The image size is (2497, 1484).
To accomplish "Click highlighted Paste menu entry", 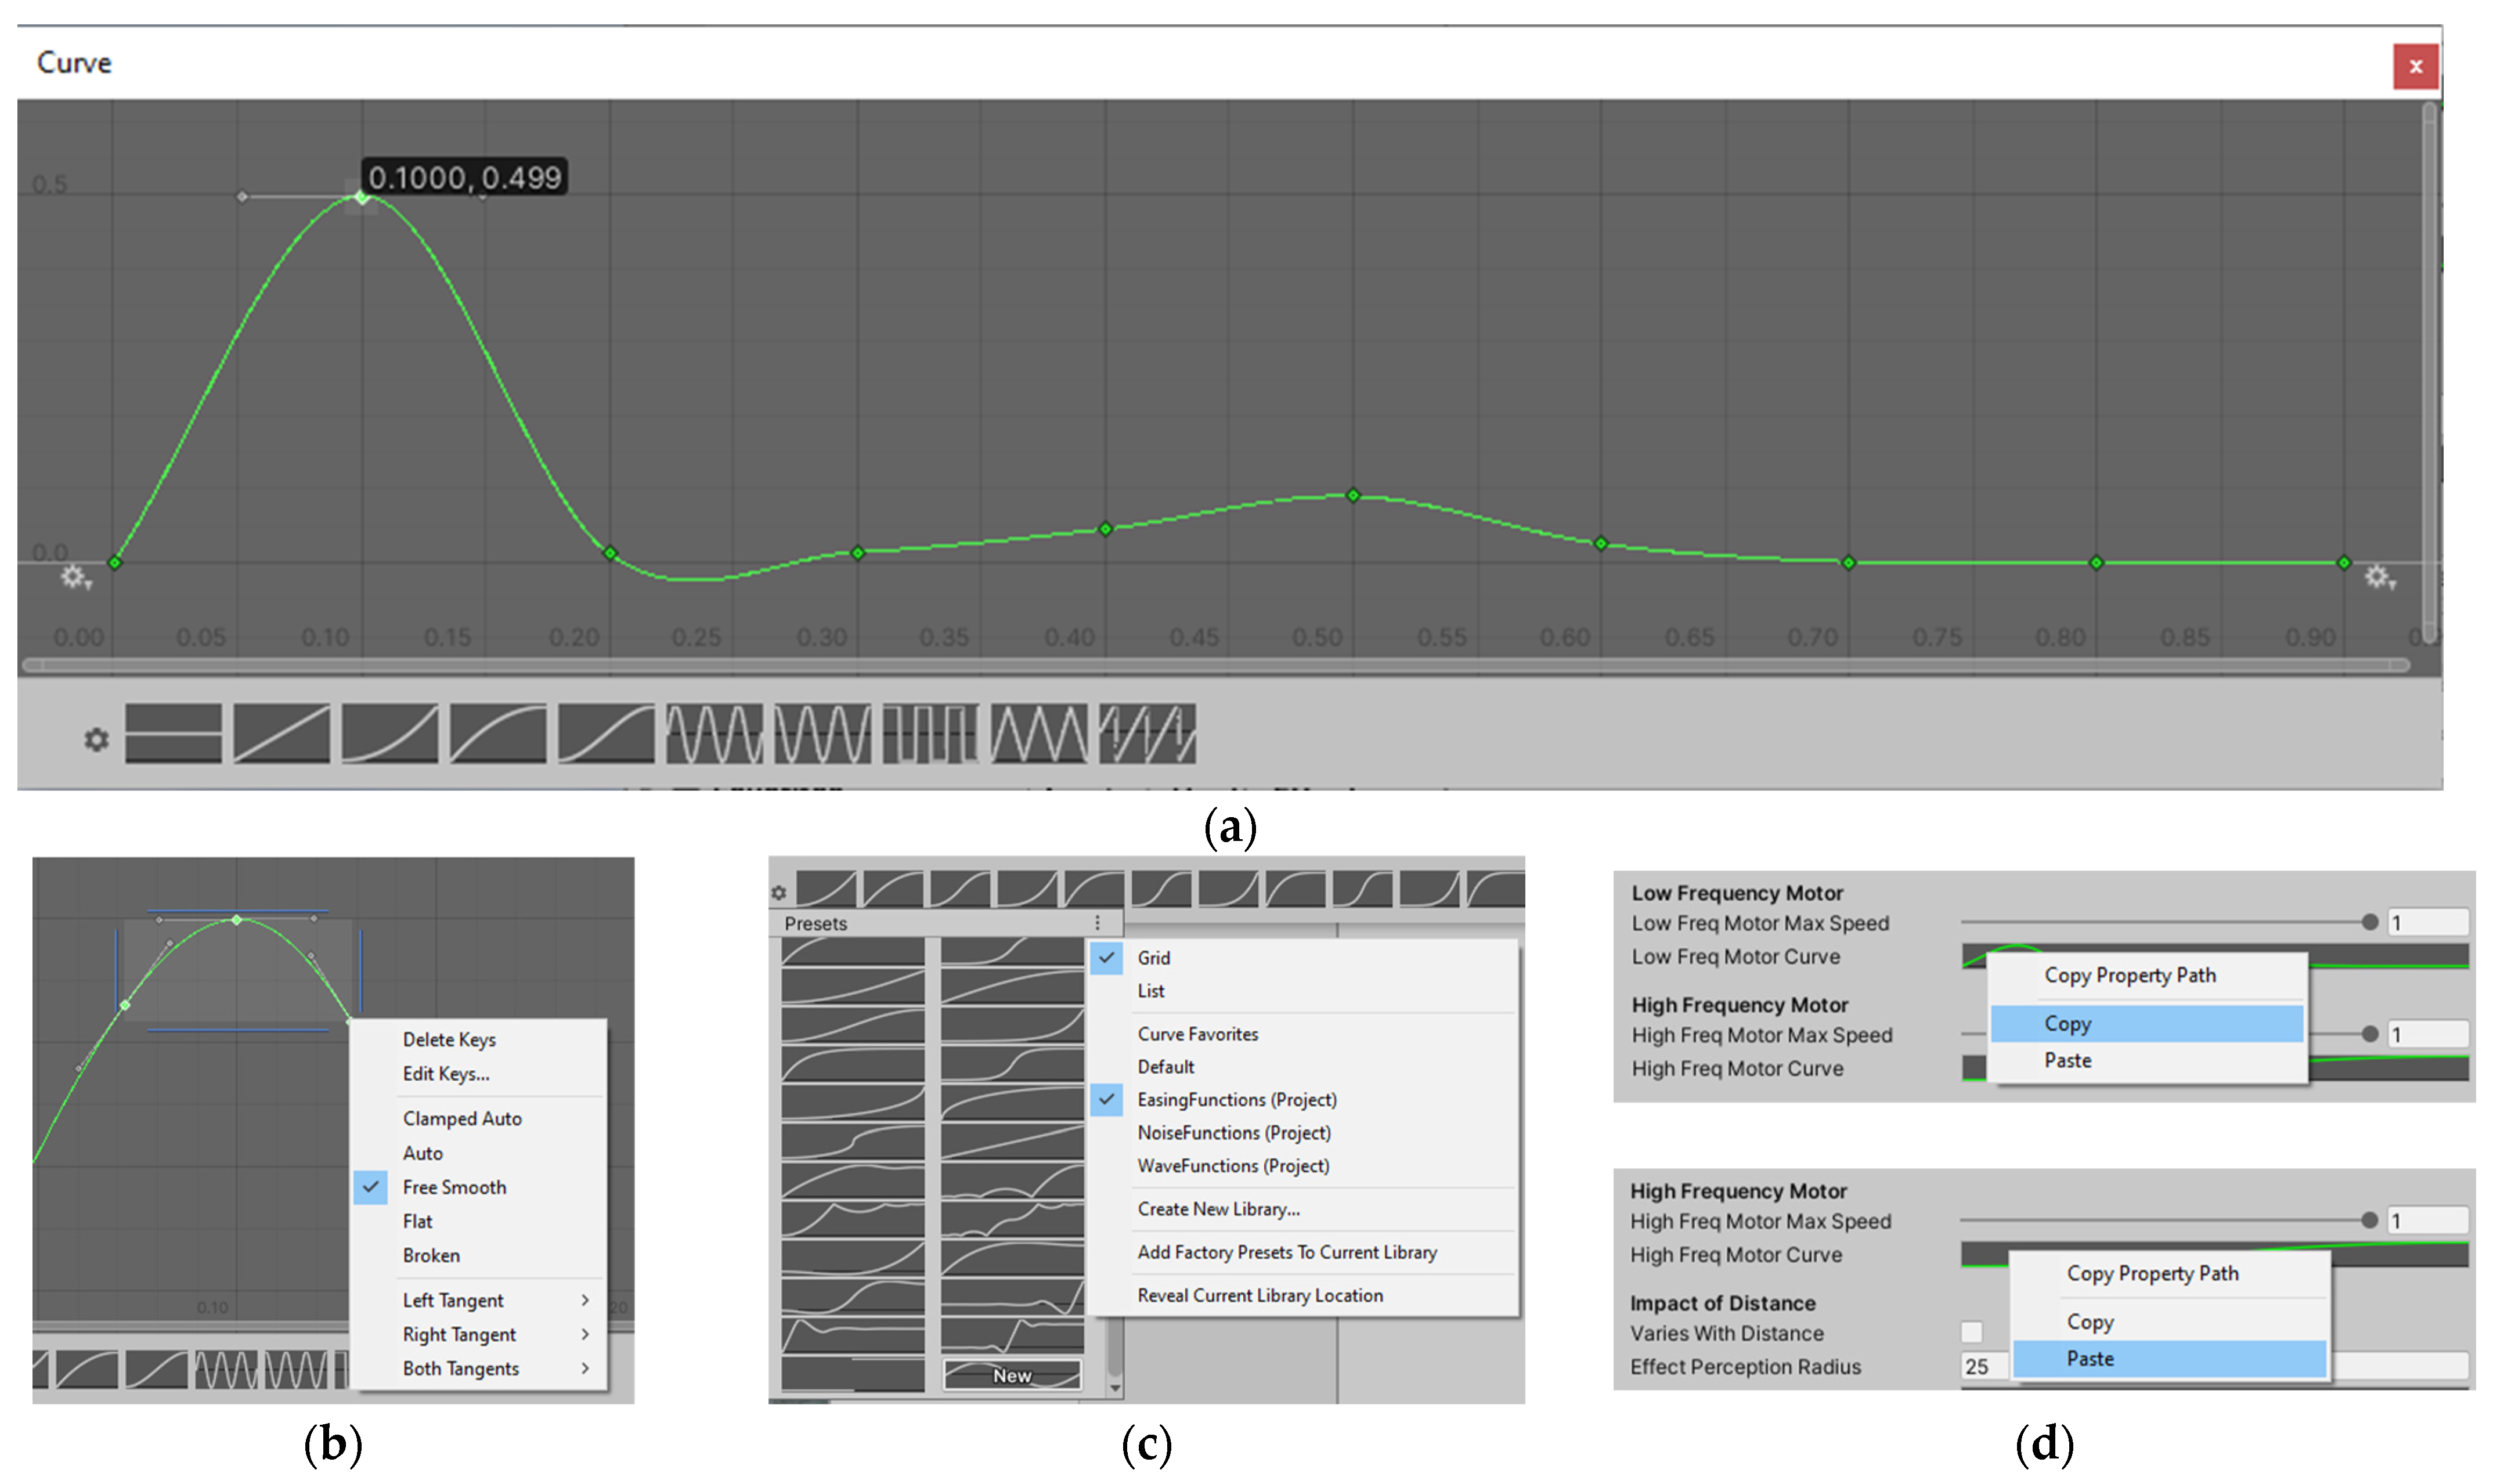I will click(x=2089, y=1358).
